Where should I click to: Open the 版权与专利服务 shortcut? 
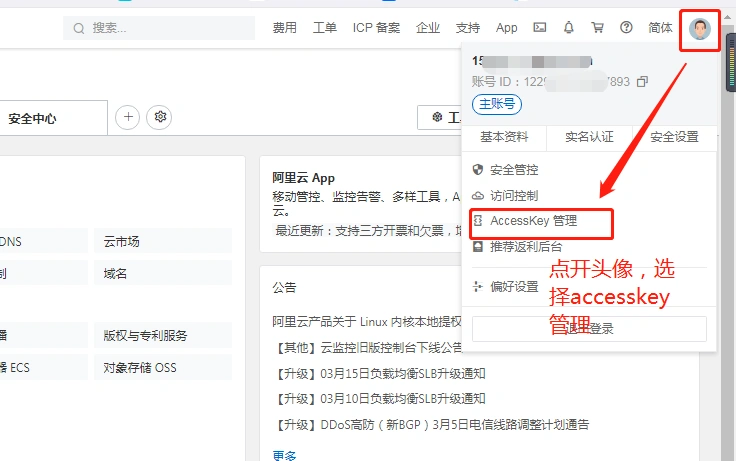coord(163,335)
